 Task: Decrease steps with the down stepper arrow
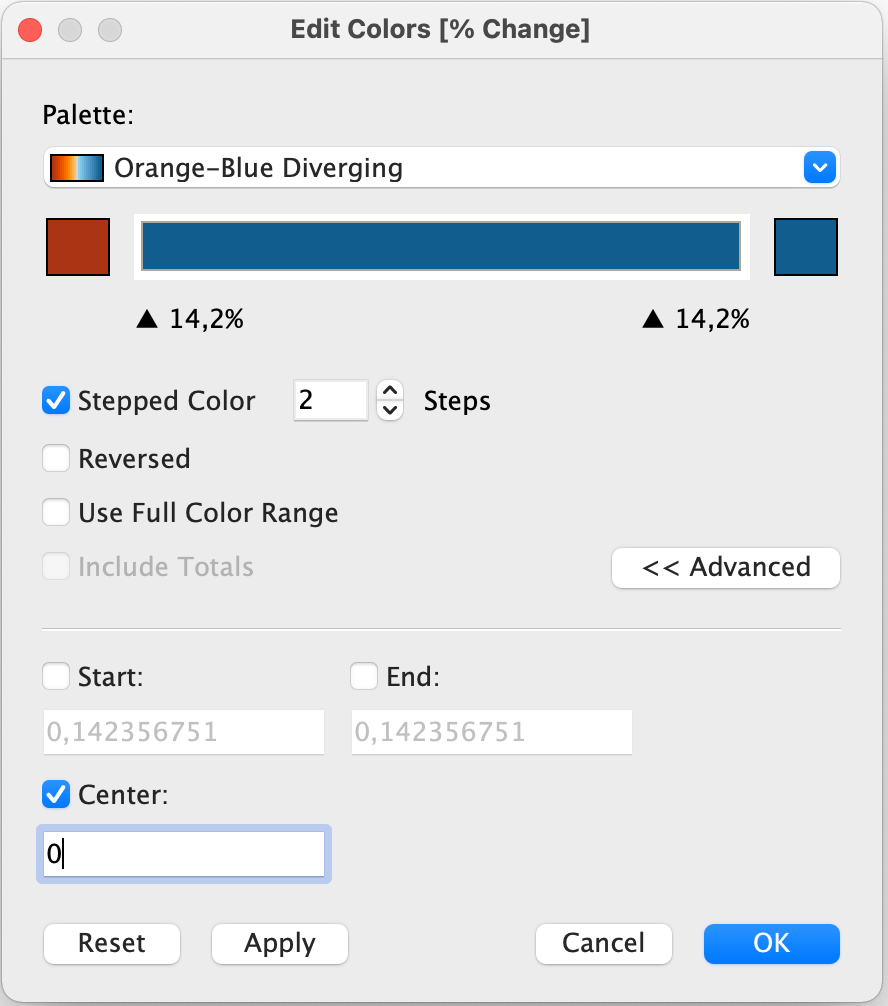(x=390, y=410)
